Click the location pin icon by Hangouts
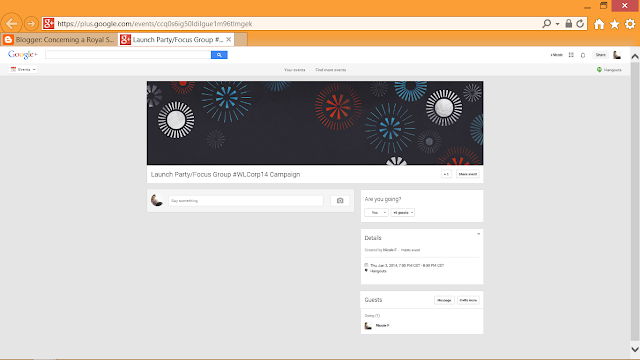Viewport: 640px width, 360px height. [366, 271]
